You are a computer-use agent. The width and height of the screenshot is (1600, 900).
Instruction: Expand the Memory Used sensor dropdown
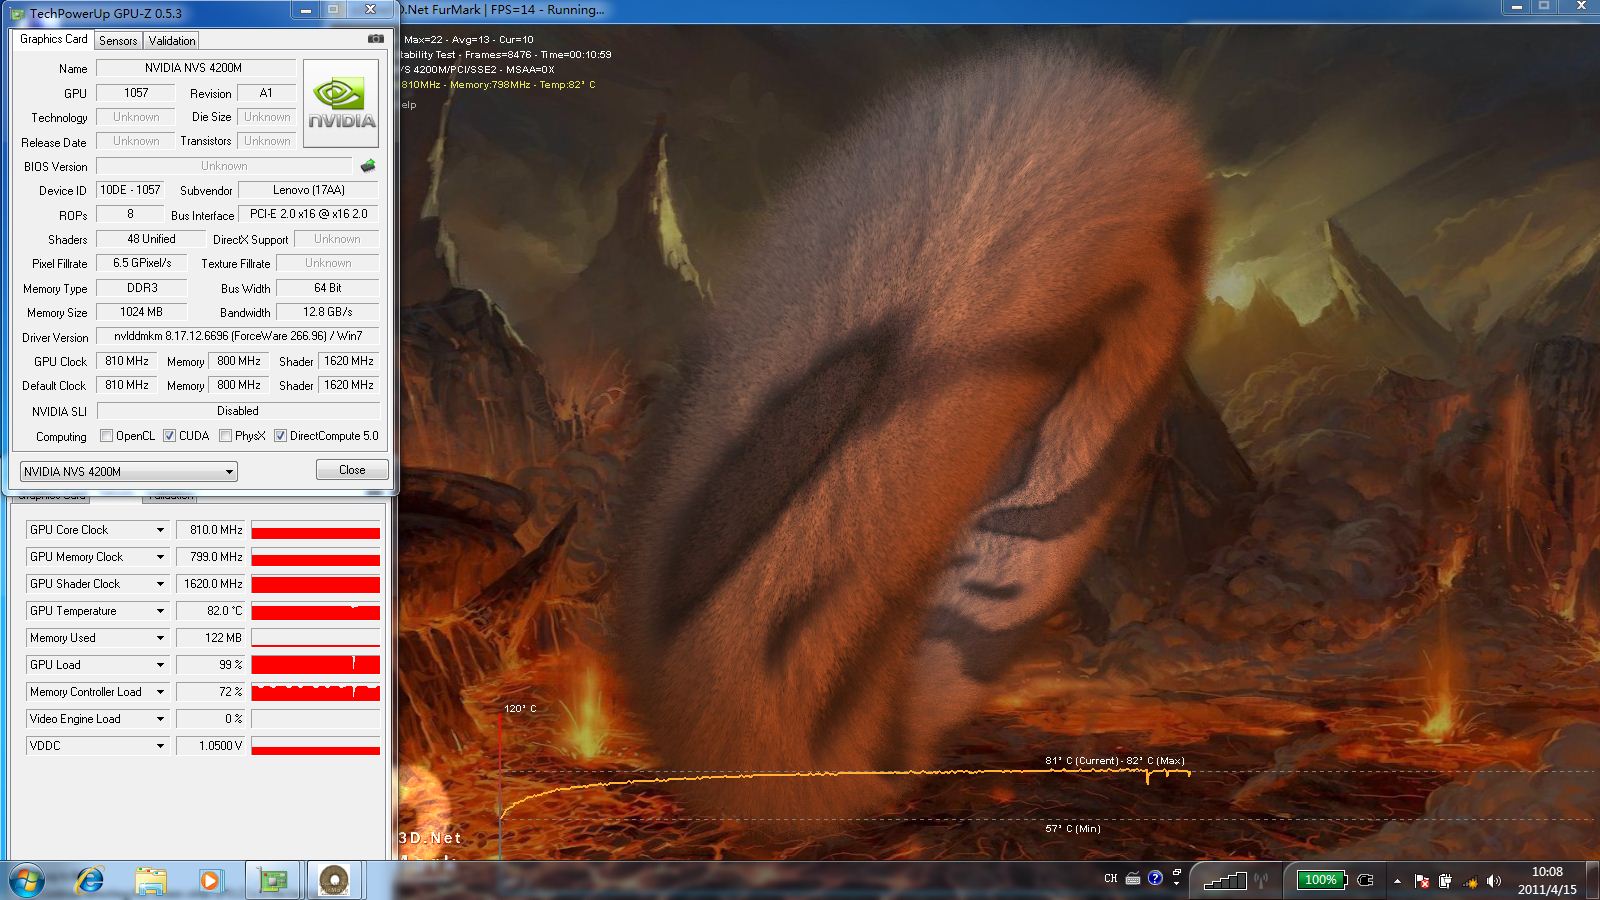point(160,638)
